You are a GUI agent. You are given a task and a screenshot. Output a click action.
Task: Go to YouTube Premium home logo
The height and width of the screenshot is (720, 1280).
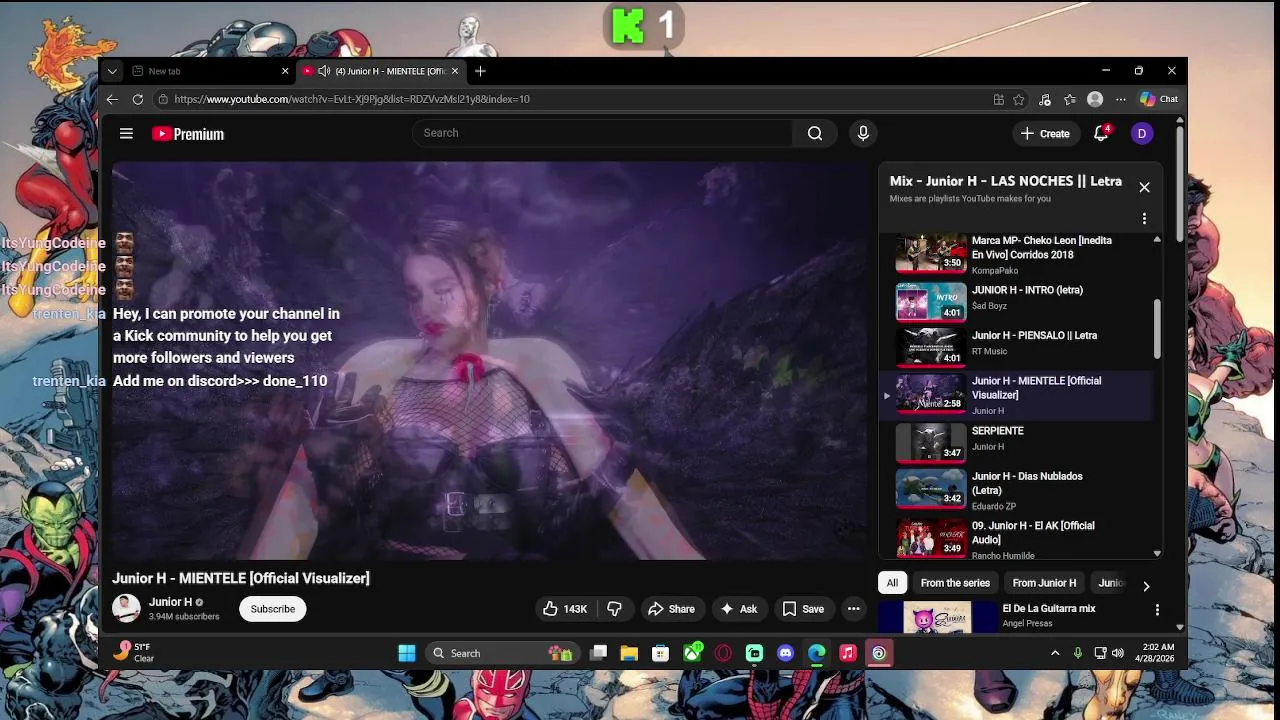click(x=188, y=134)
